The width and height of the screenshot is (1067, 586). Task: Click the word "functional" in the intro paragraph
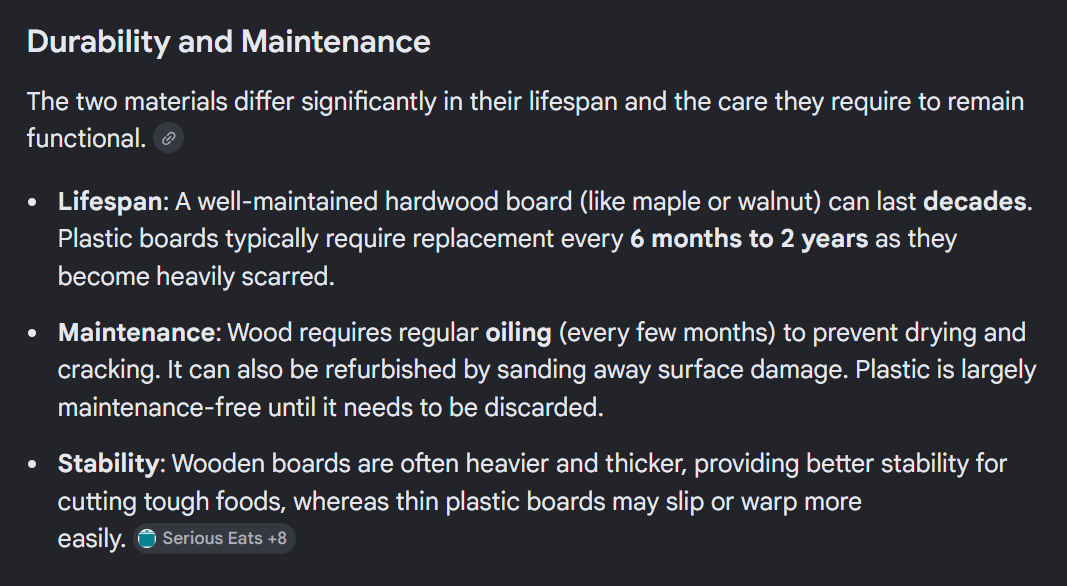click(84, 138)
